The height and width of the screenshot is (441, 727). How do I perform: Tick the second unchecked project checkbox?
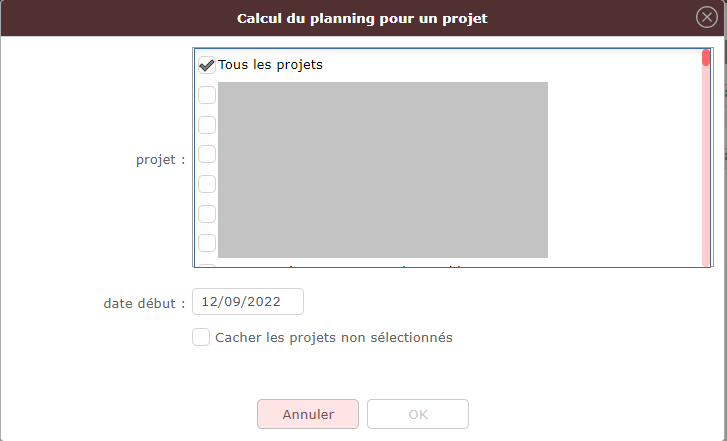coord(207,125)
